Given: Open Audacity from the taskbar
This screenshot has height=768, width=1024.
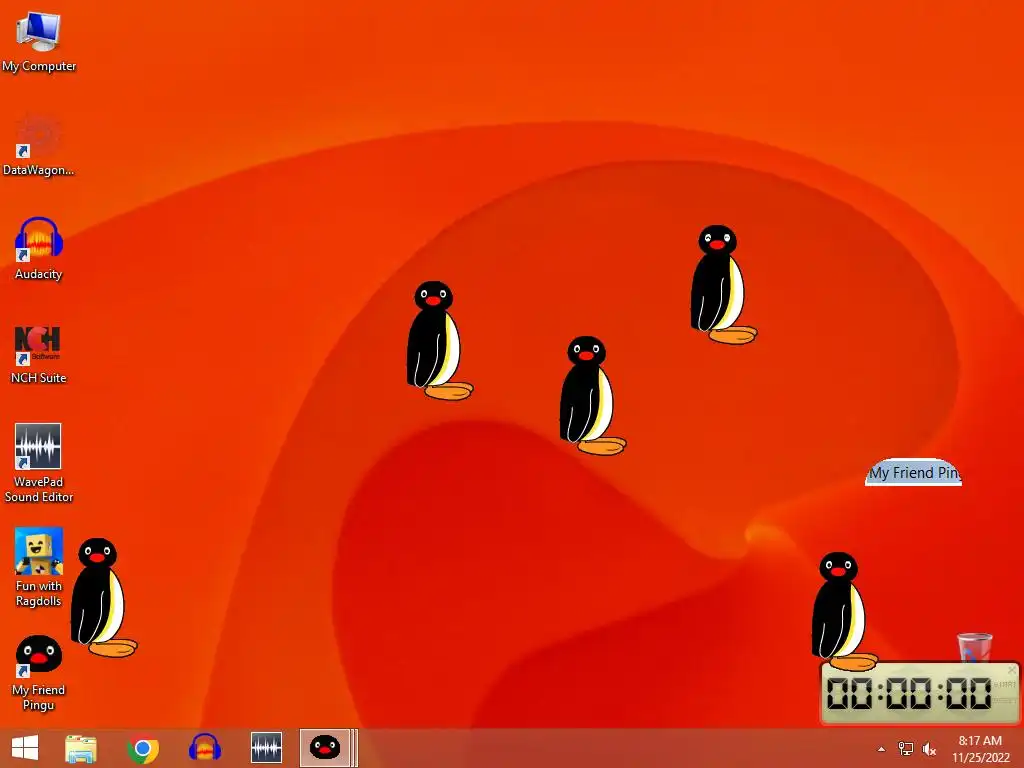Looking at the screenshot, I should pos(204,748).
